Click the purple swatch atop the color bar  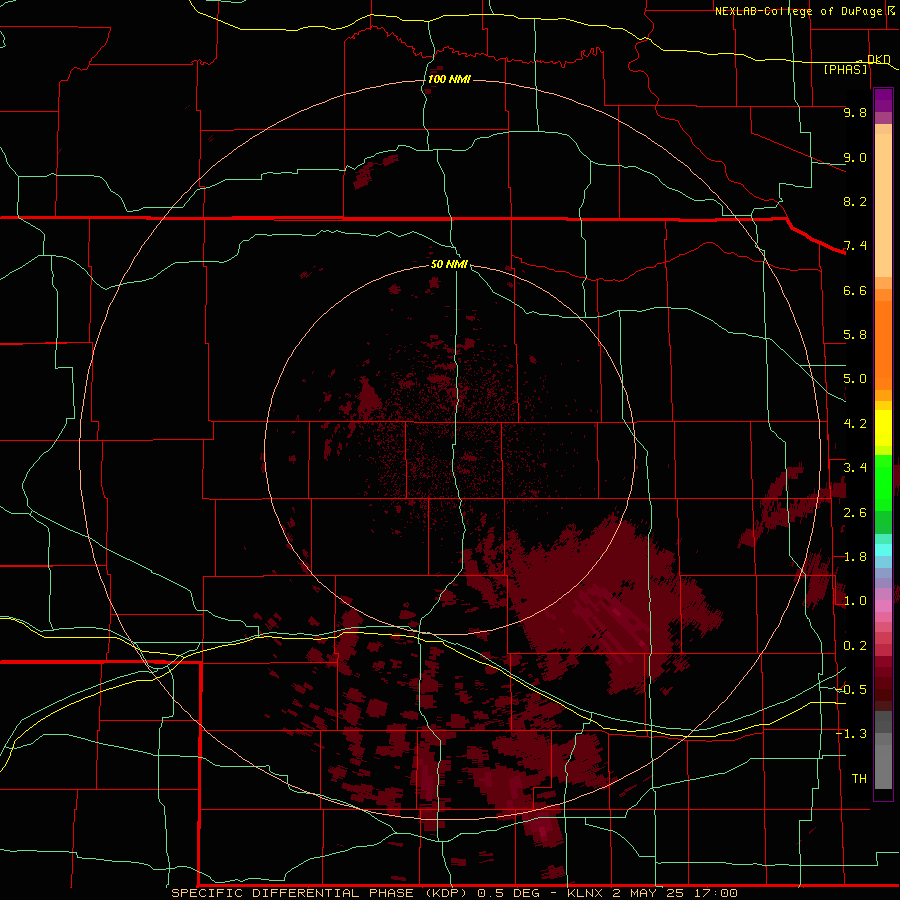[883, 100]
